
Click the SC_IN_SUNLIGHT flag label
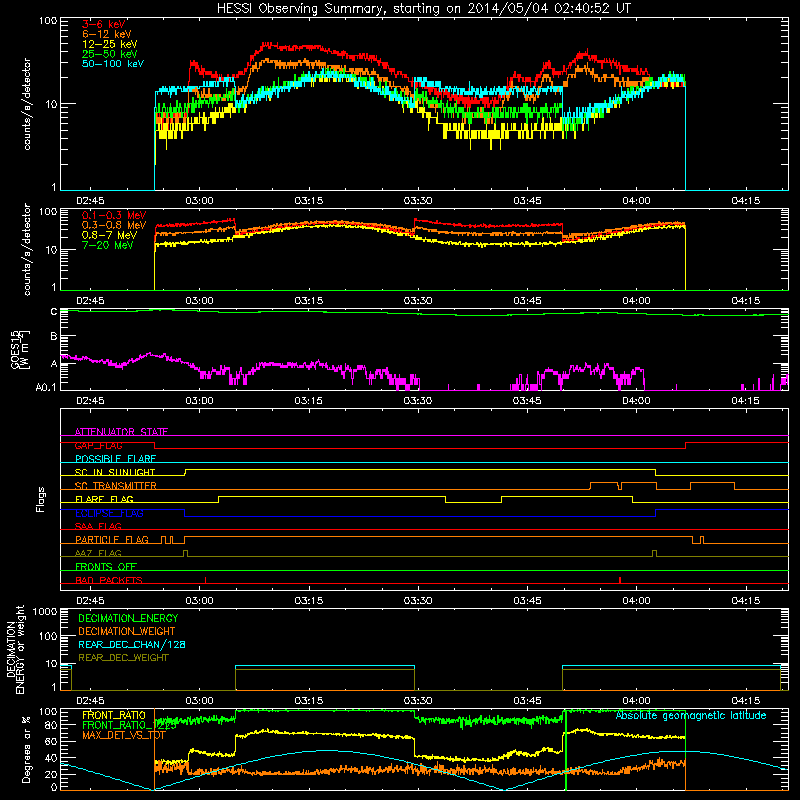click(115, 472)
